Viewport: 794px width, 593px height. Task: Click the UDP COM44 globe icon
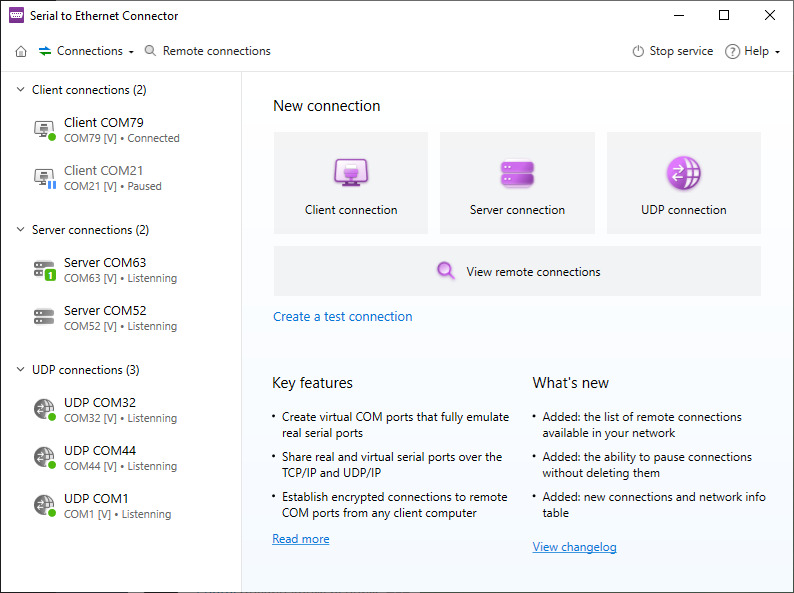point(45,458)
